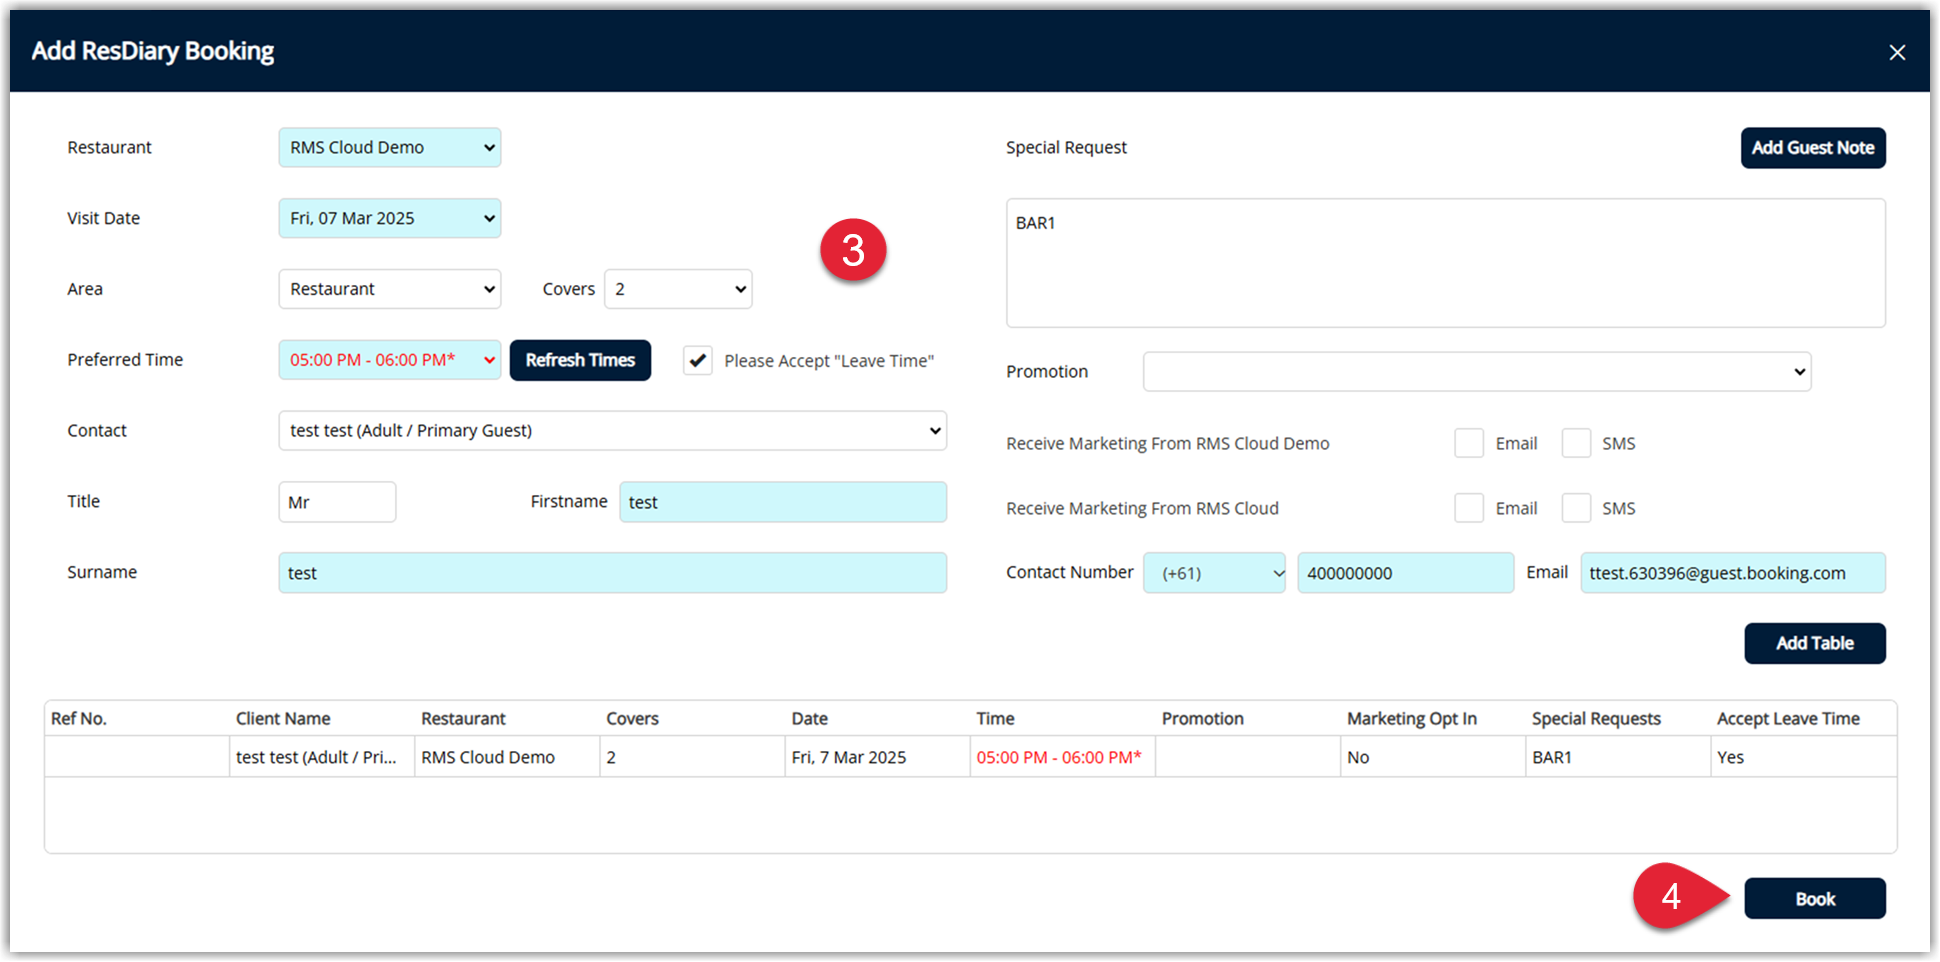Click the Add Table button

(1815, 644)
